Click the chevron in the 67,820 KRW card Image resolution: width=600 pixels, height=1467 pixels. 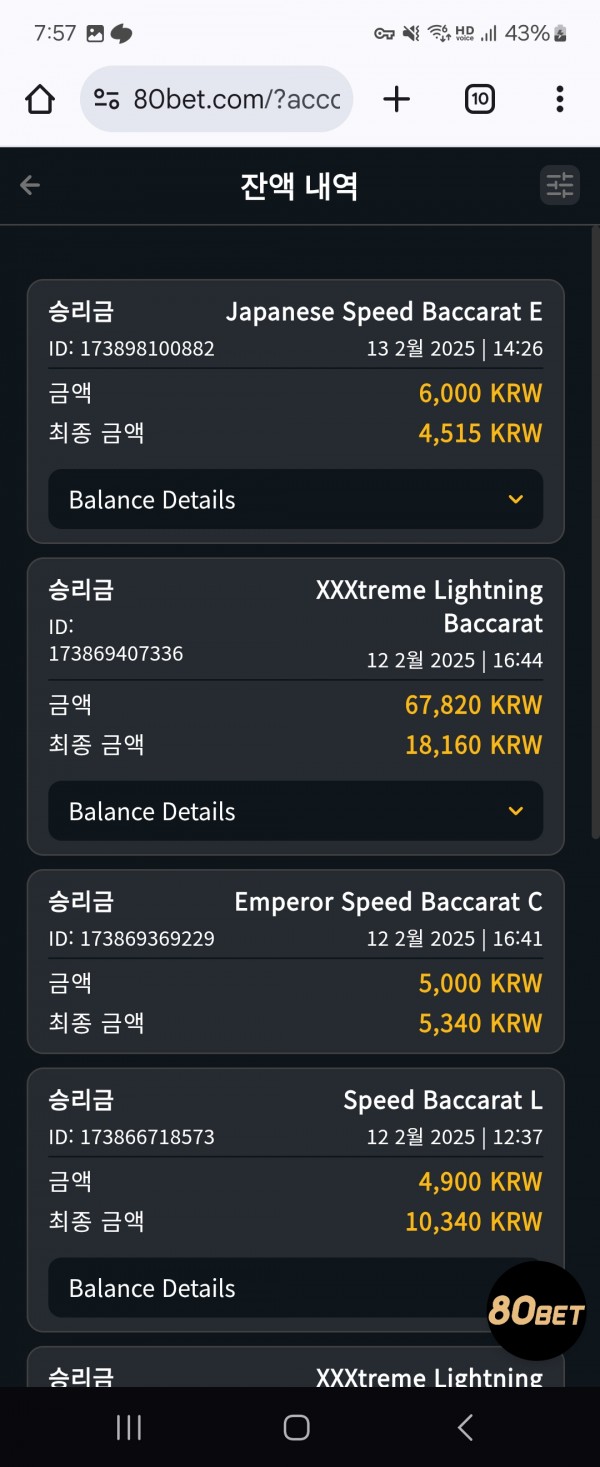tap(516, 811)
